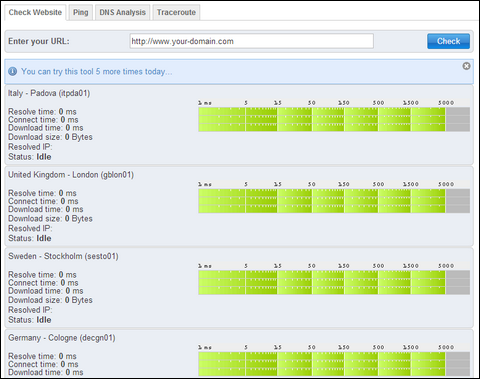Click Resolve time under Cologne
The height and width of the screenshot is (379, 480).
point(42,356)
